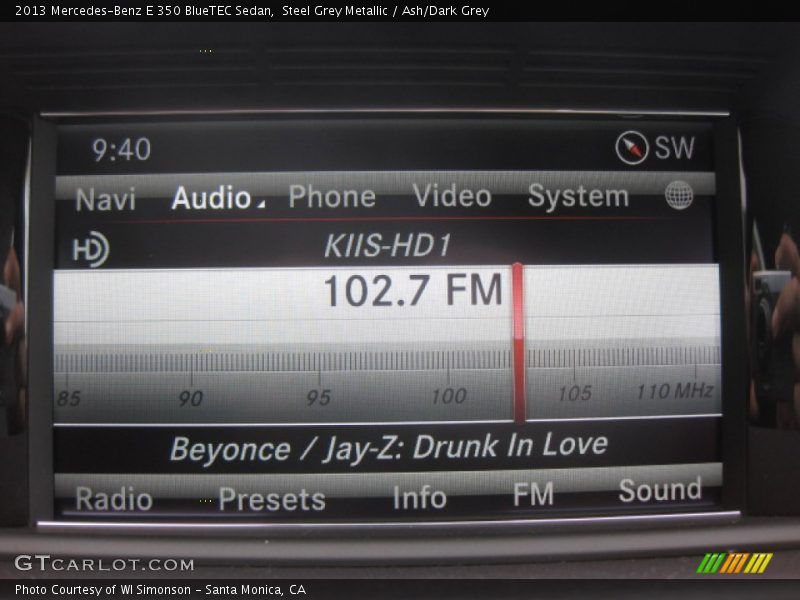Switch the FM waveband button
The height and width of the screenshot is (600, 800).
(533, 494)
